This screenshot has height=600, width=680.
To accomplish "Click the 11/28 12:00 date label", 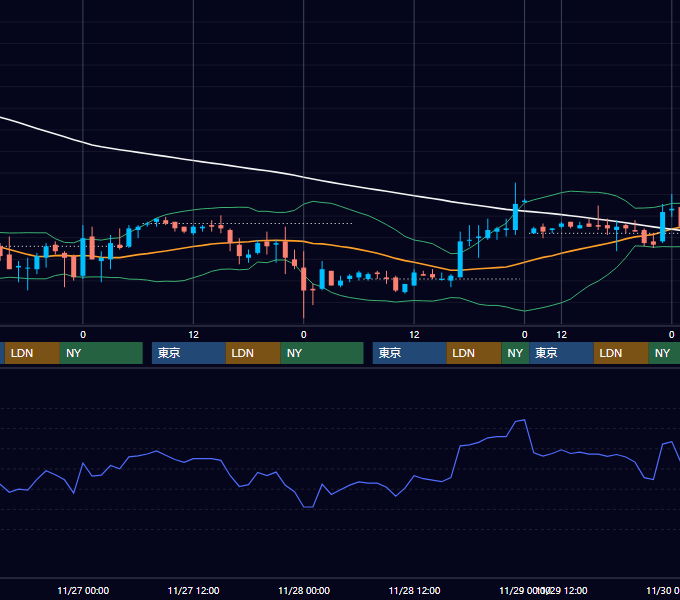I will pyautogui.click(x=414, y=590).
